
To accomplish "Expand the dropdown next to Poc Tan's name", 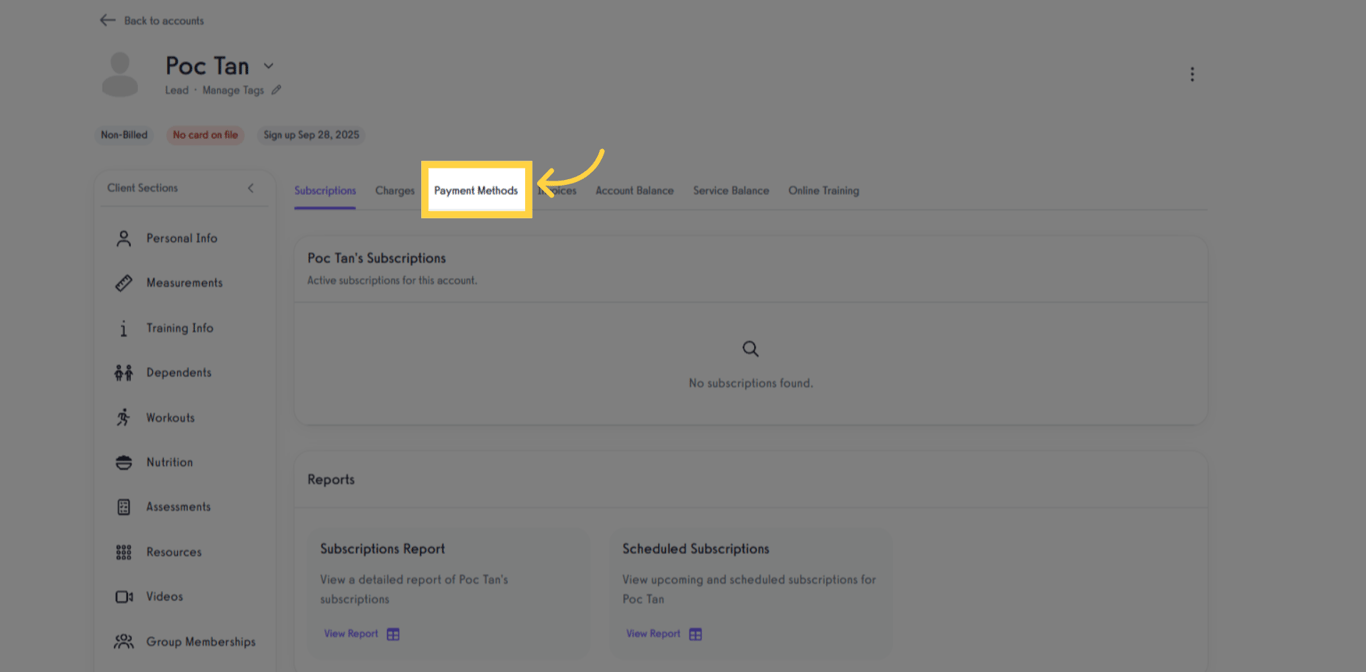I will point(267,65).
